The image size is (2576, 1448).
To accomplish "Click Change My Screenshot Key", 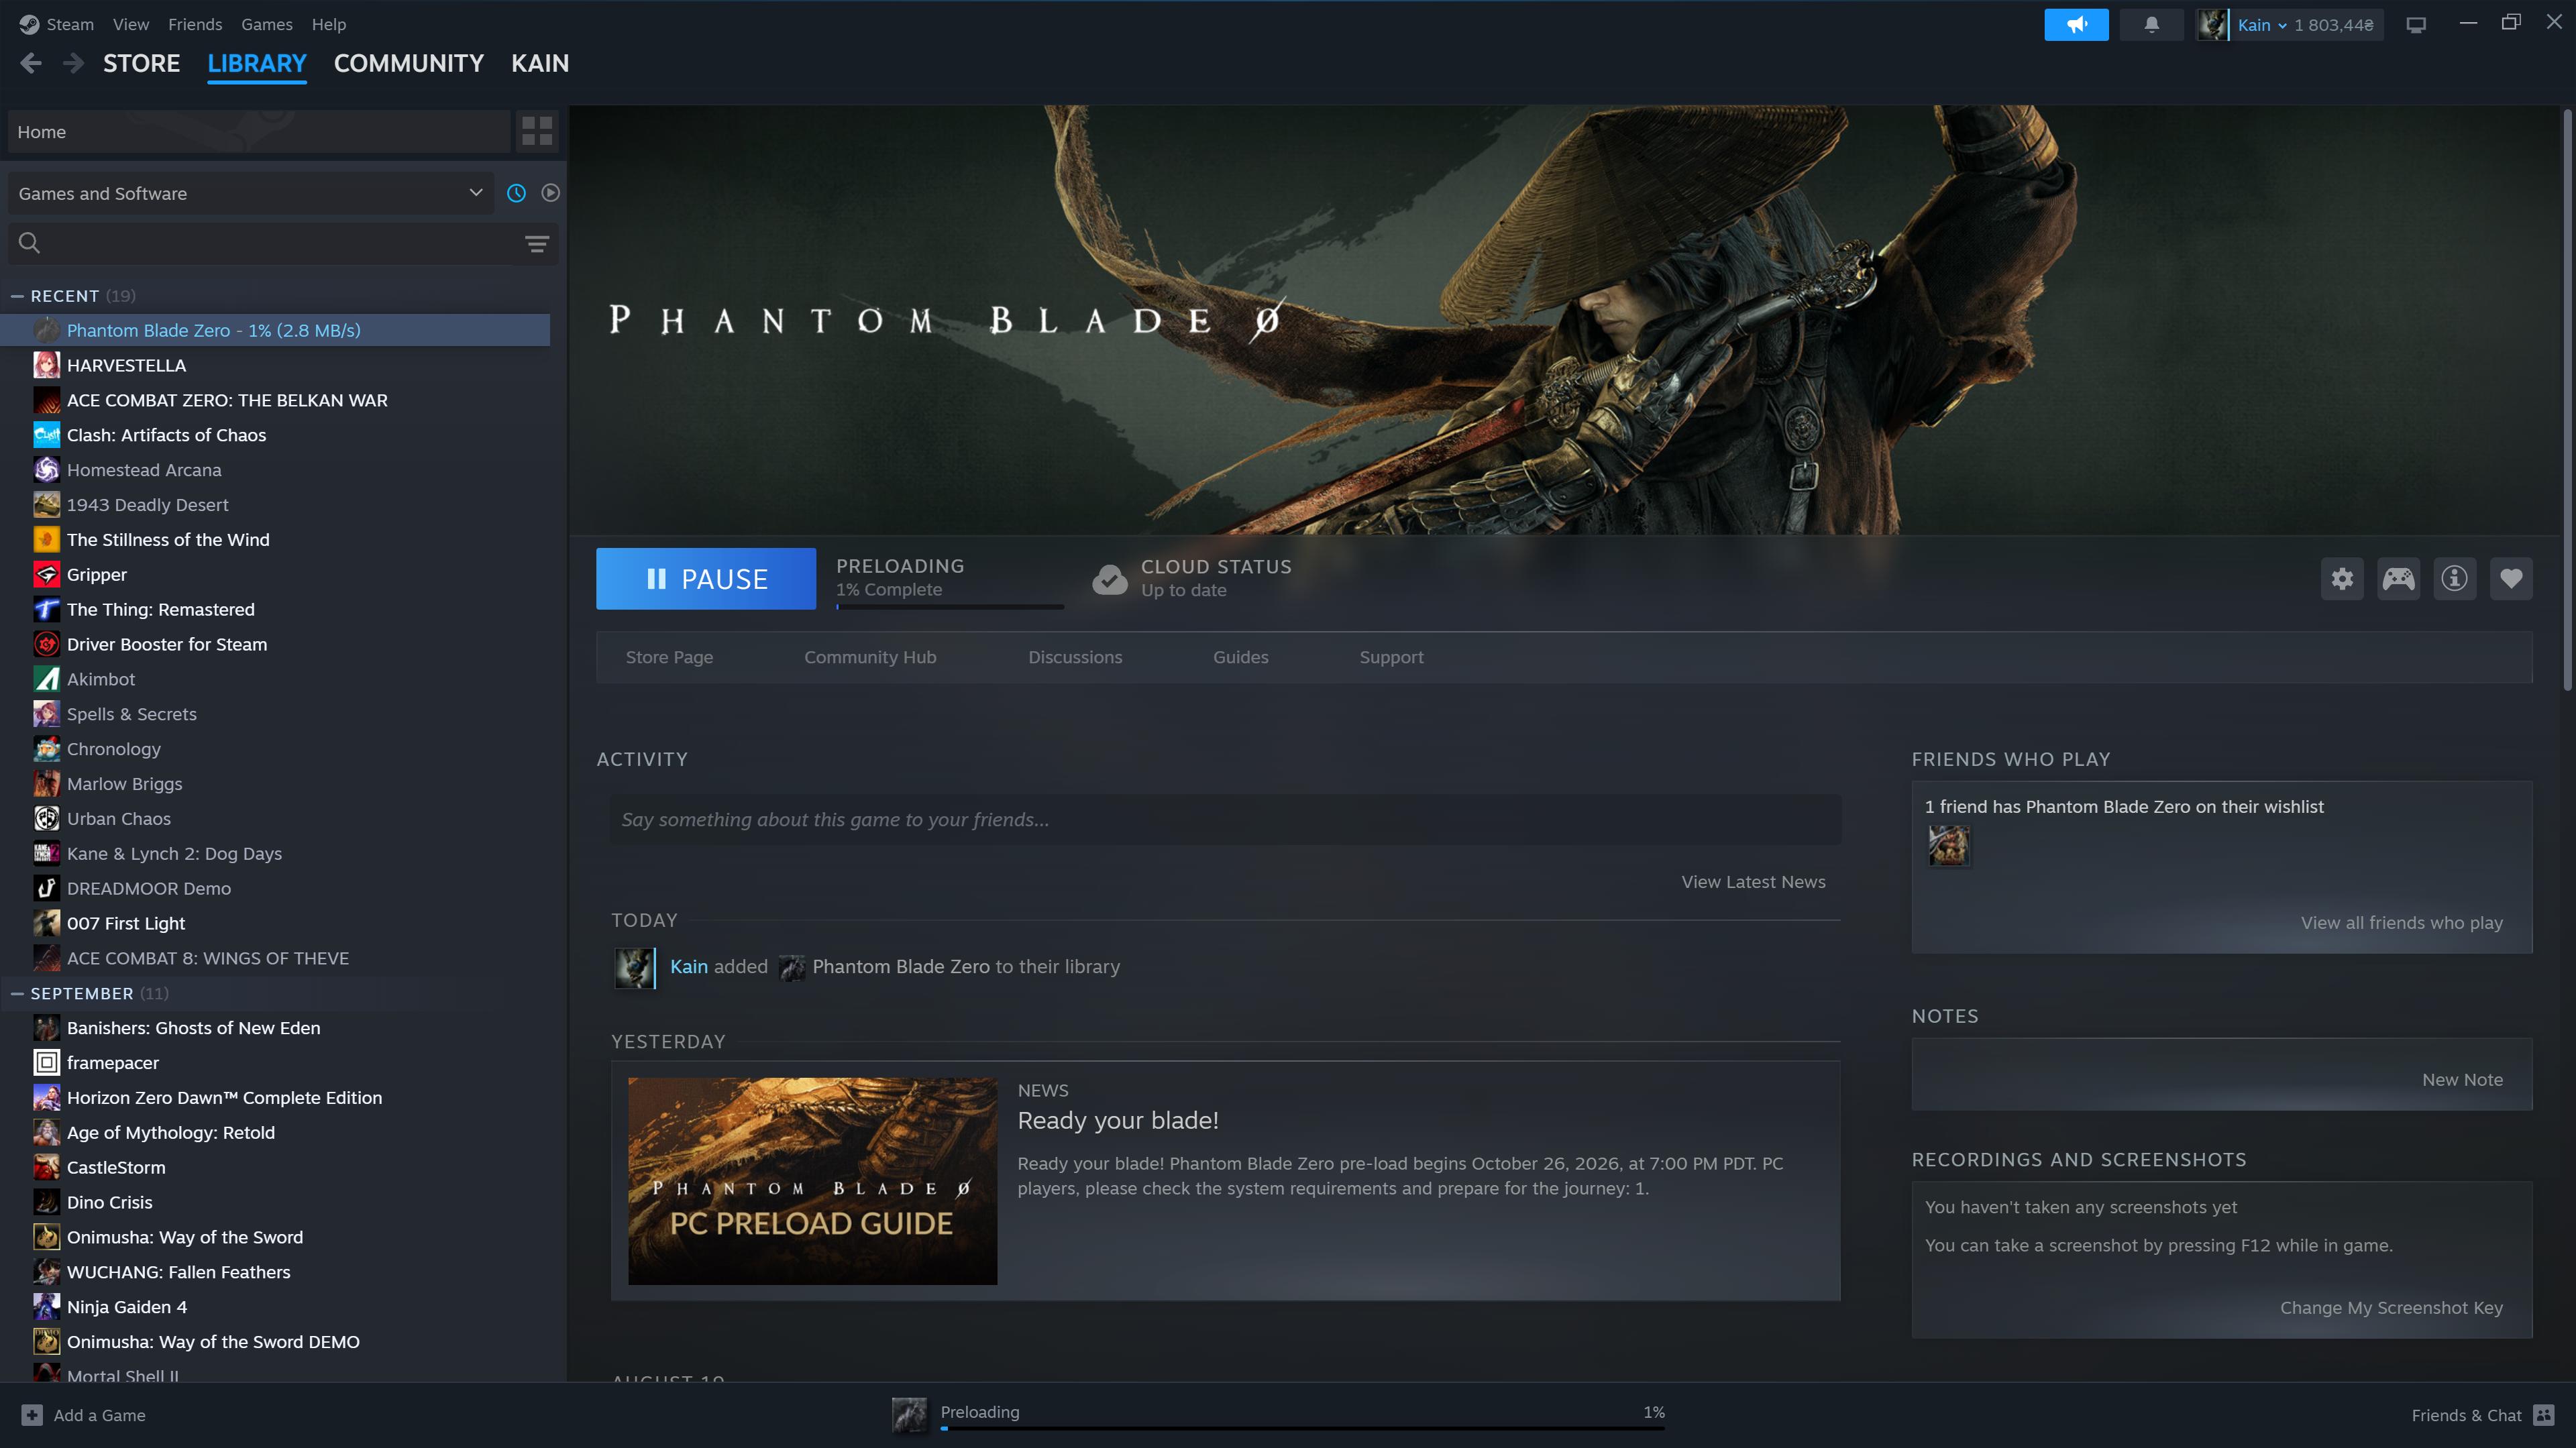I will click(2391, 1308).
